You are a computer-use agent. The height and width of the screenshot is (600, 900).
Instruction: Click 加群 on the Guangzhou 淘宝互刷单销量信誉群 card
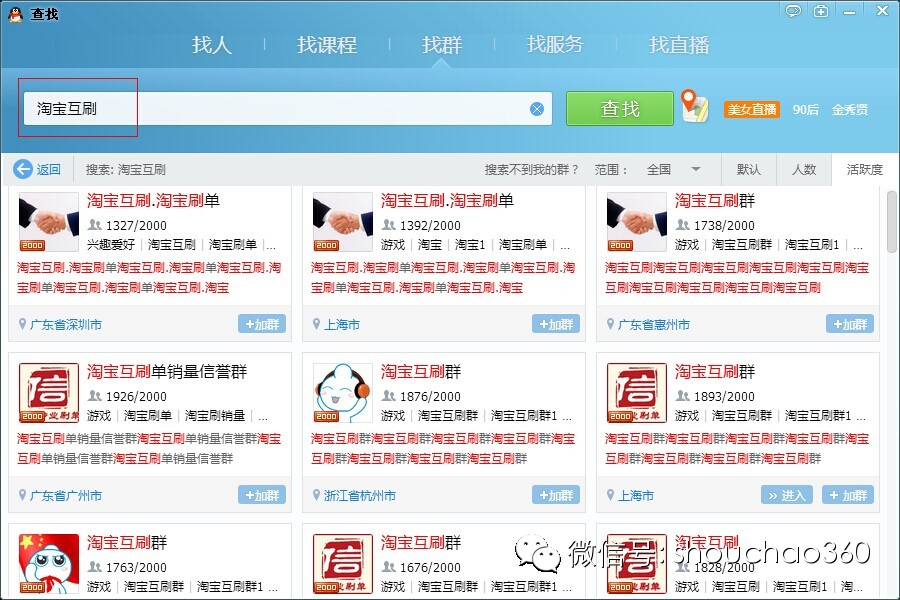(262, 495)
